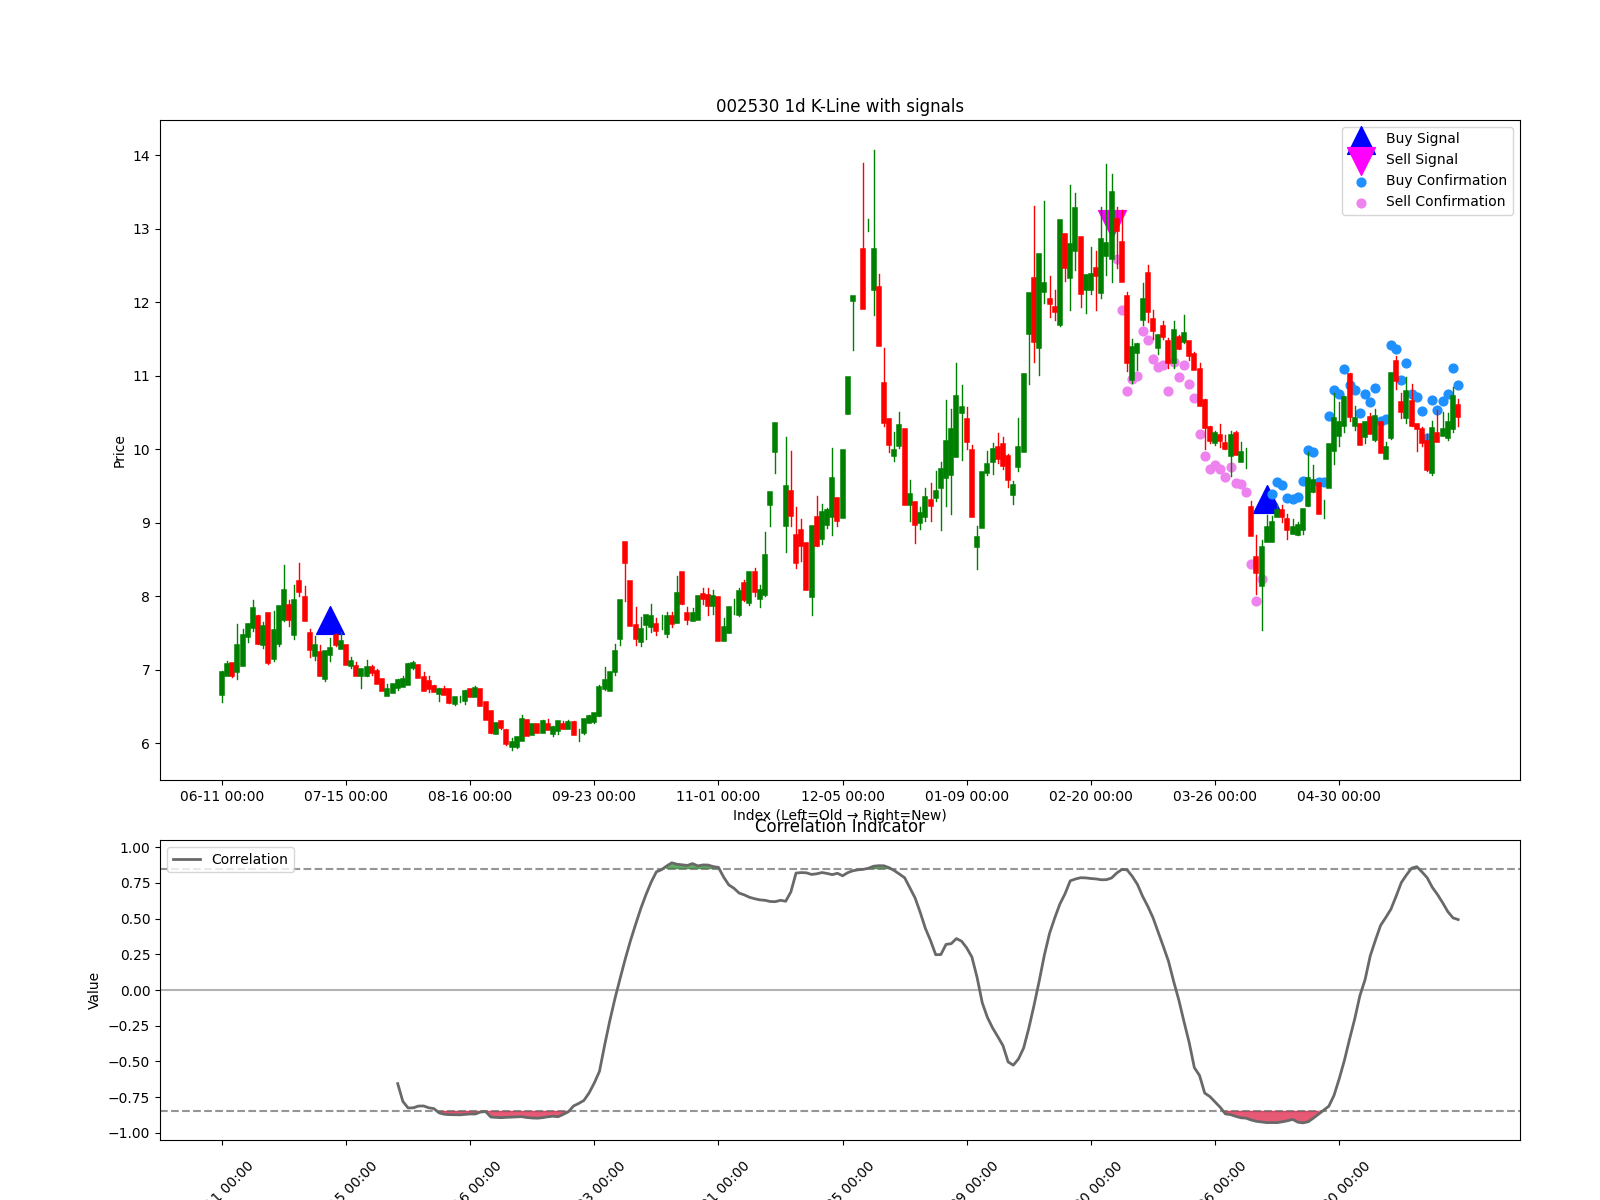Click the correlation axis tick '0.75'
Image resolution: width=1600 pixels, height=1200 pixels.
click(134, 884)
